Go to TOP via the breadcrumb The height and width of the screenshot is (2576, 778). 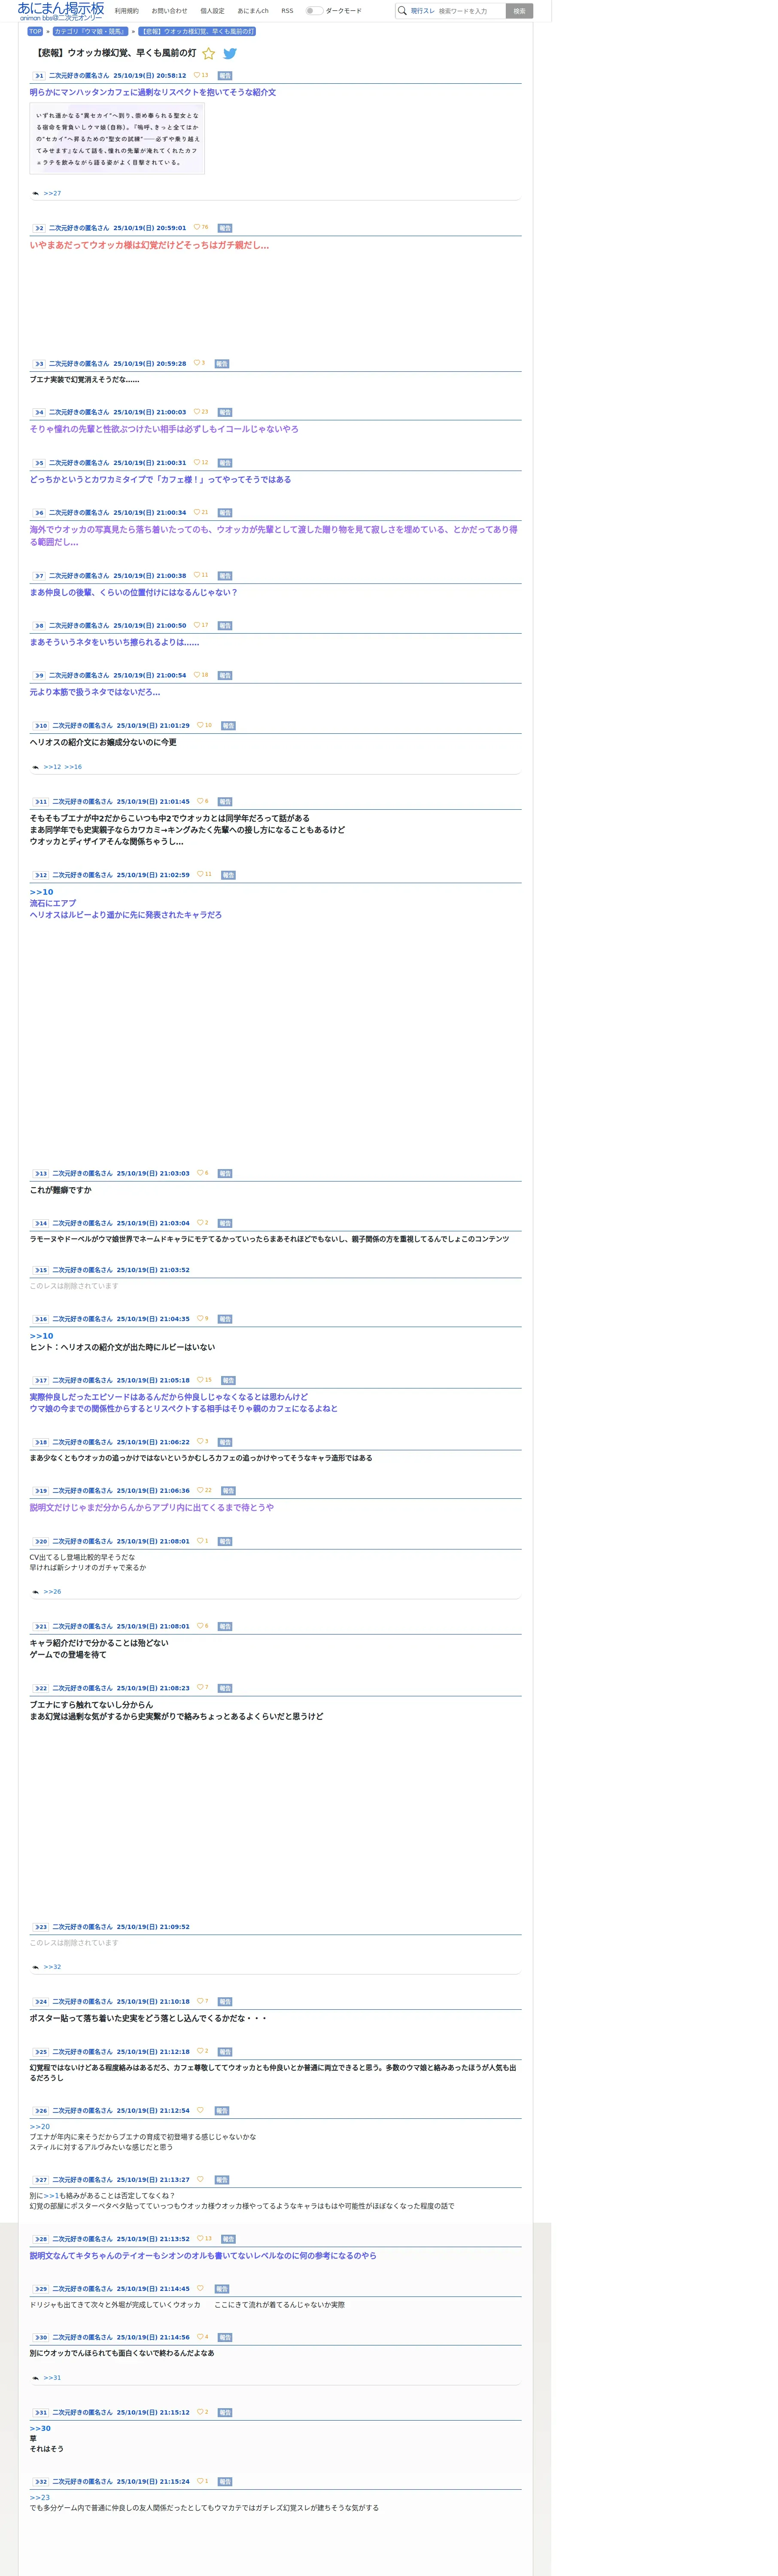click(x=35, y=31)
